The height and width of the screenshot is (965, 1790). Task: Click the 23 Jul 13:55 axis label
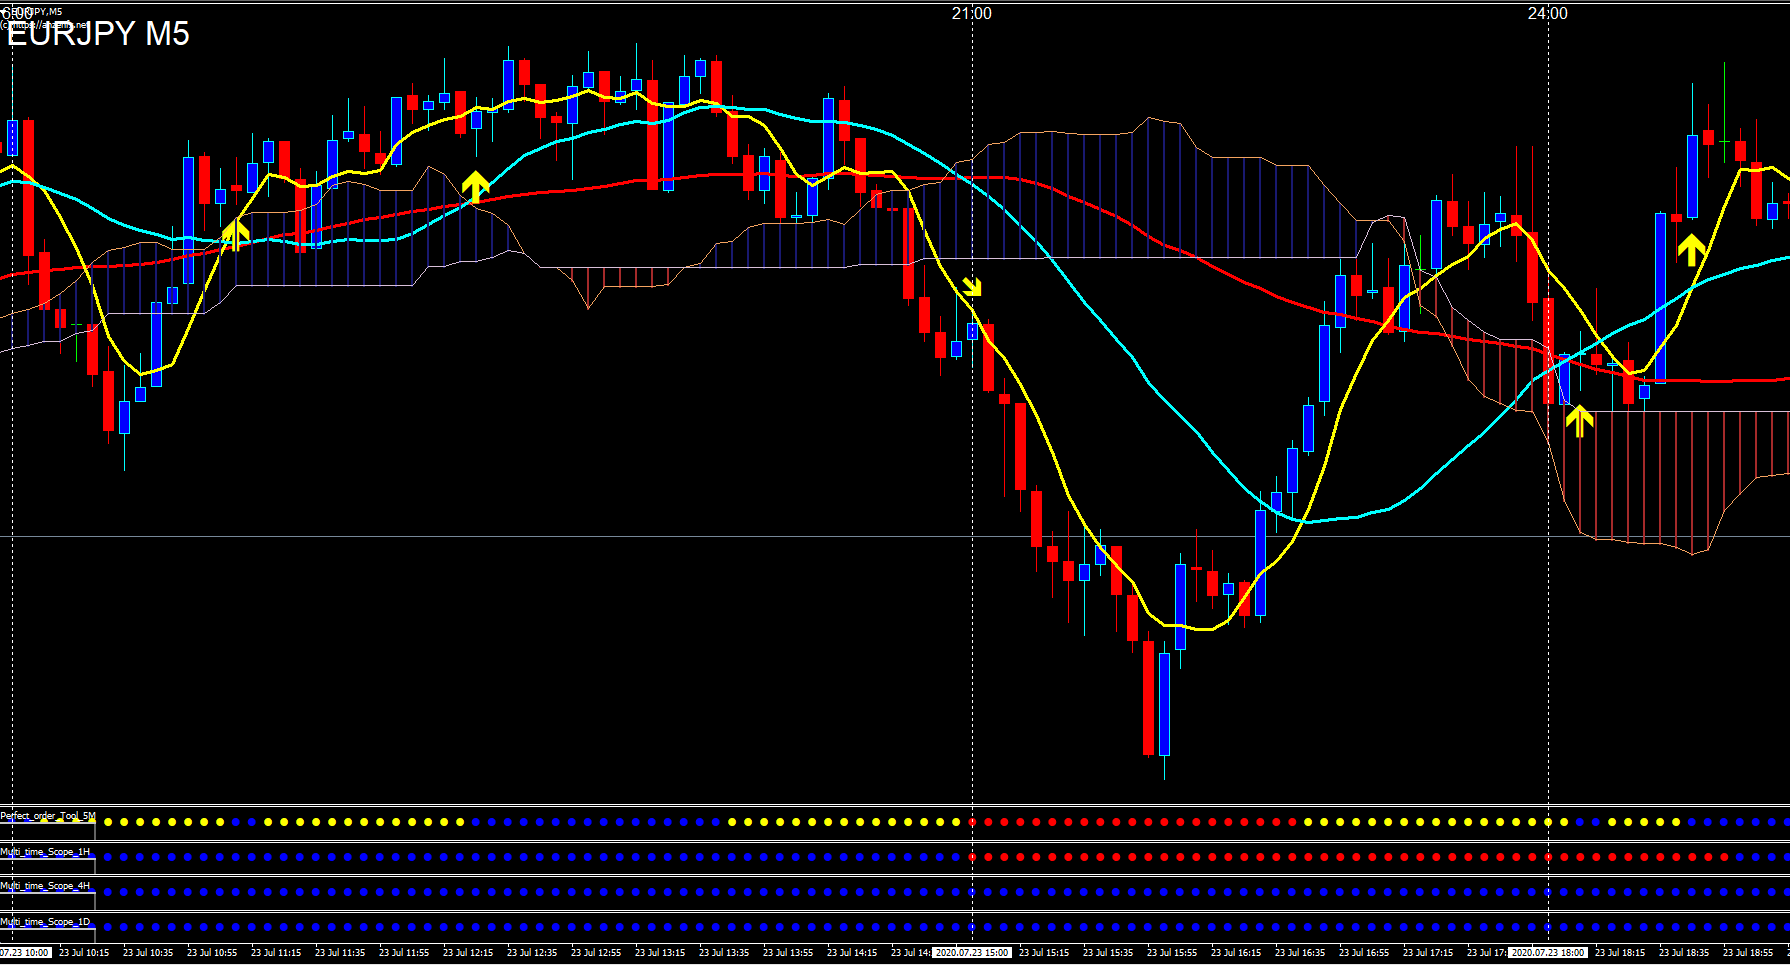[x=788, y=953]
